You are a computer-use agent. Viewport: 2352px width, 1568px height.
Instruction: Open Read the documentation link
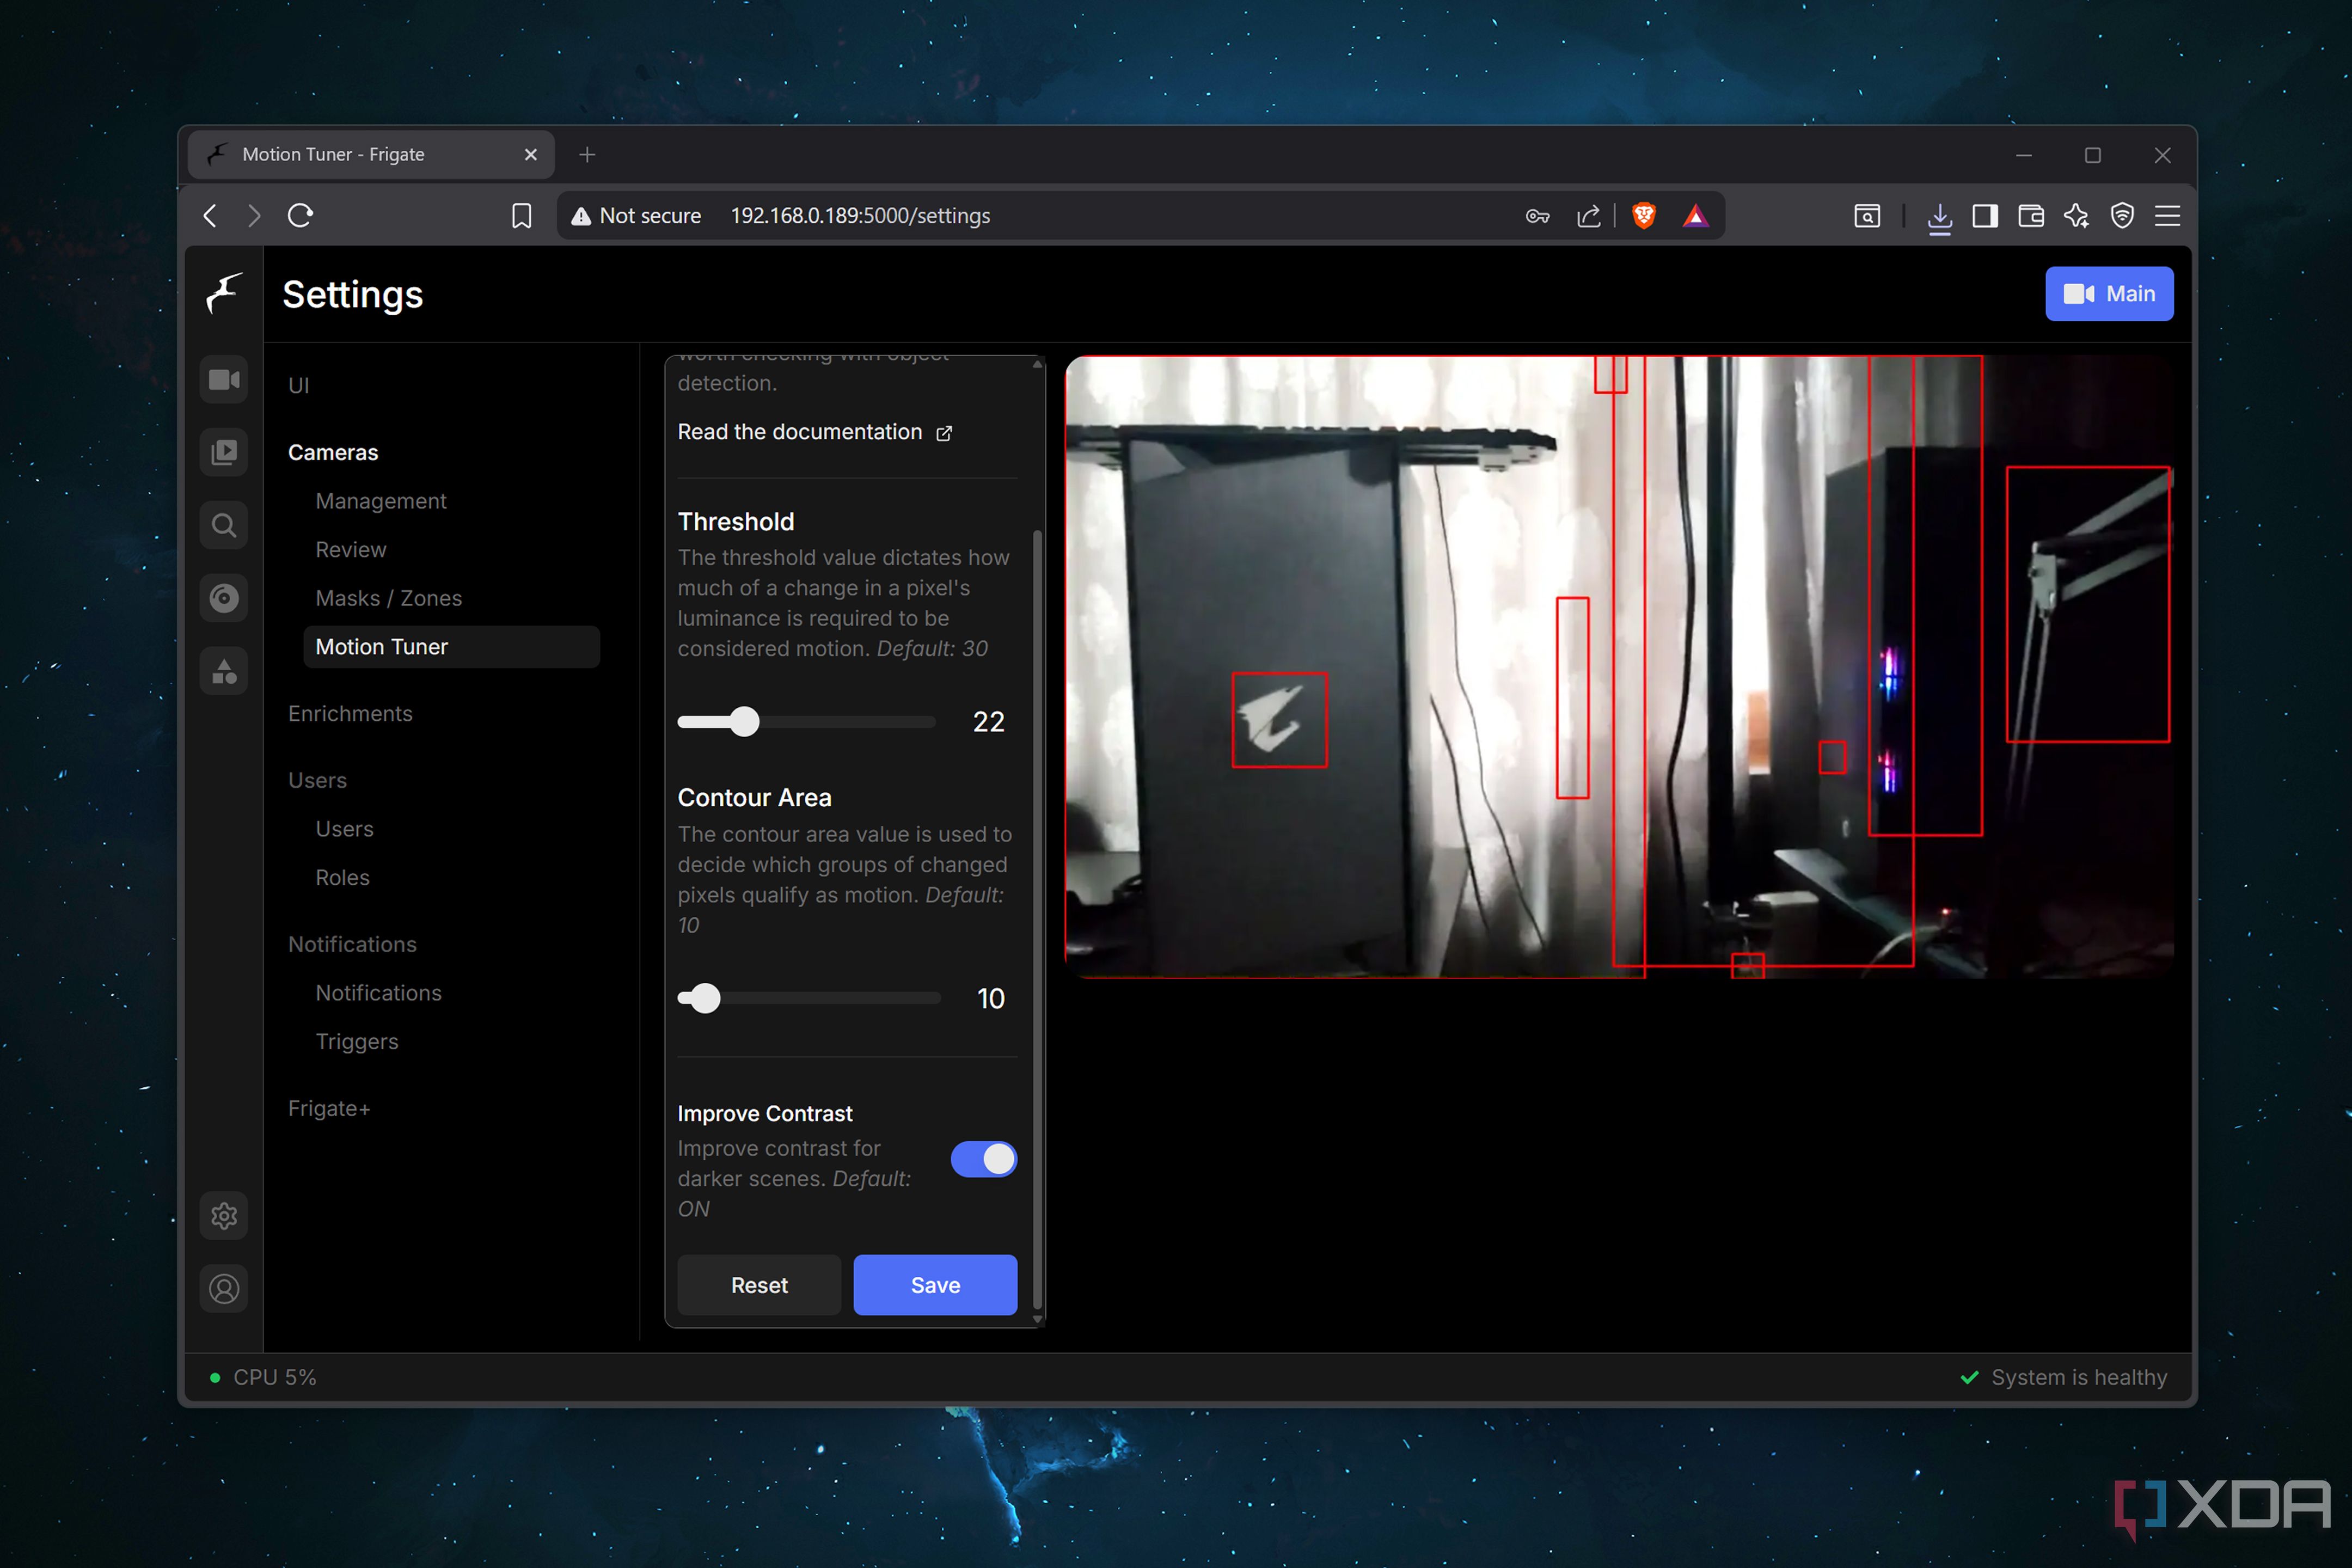pyautogui.click(x=815, y=432)
